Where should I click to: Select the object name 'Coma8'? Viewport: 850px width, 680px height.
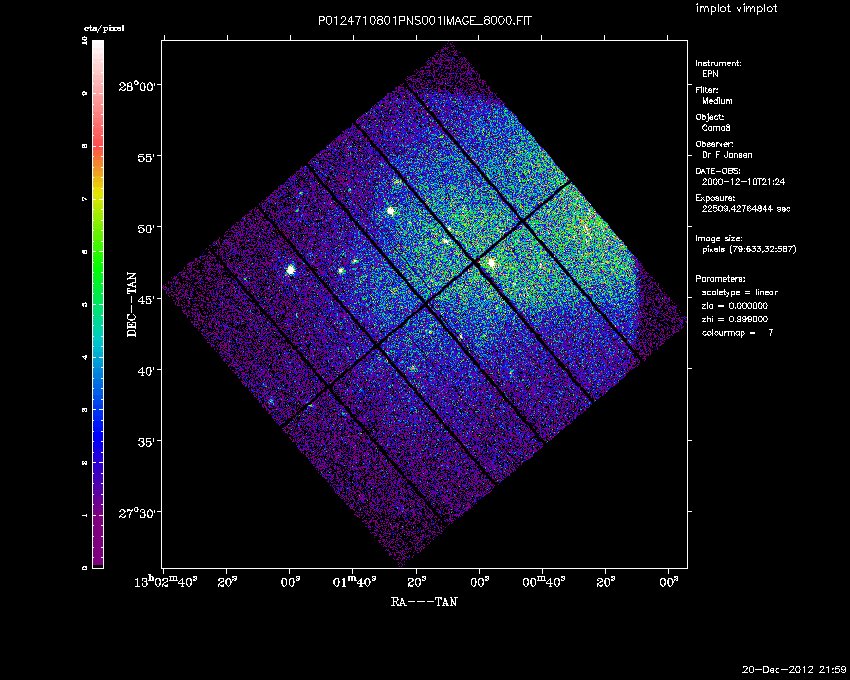[716, 128]
